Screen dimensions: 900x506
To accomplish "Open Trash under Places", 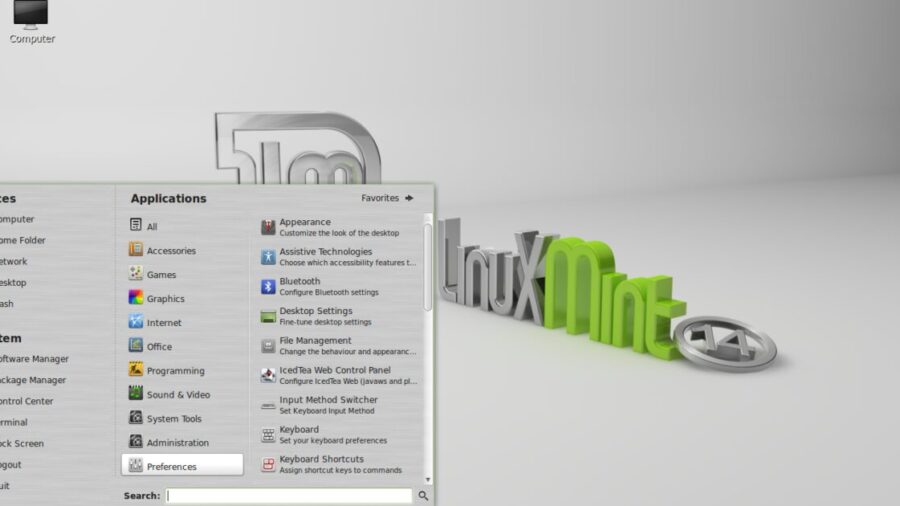I will click(x=7, y=304).
